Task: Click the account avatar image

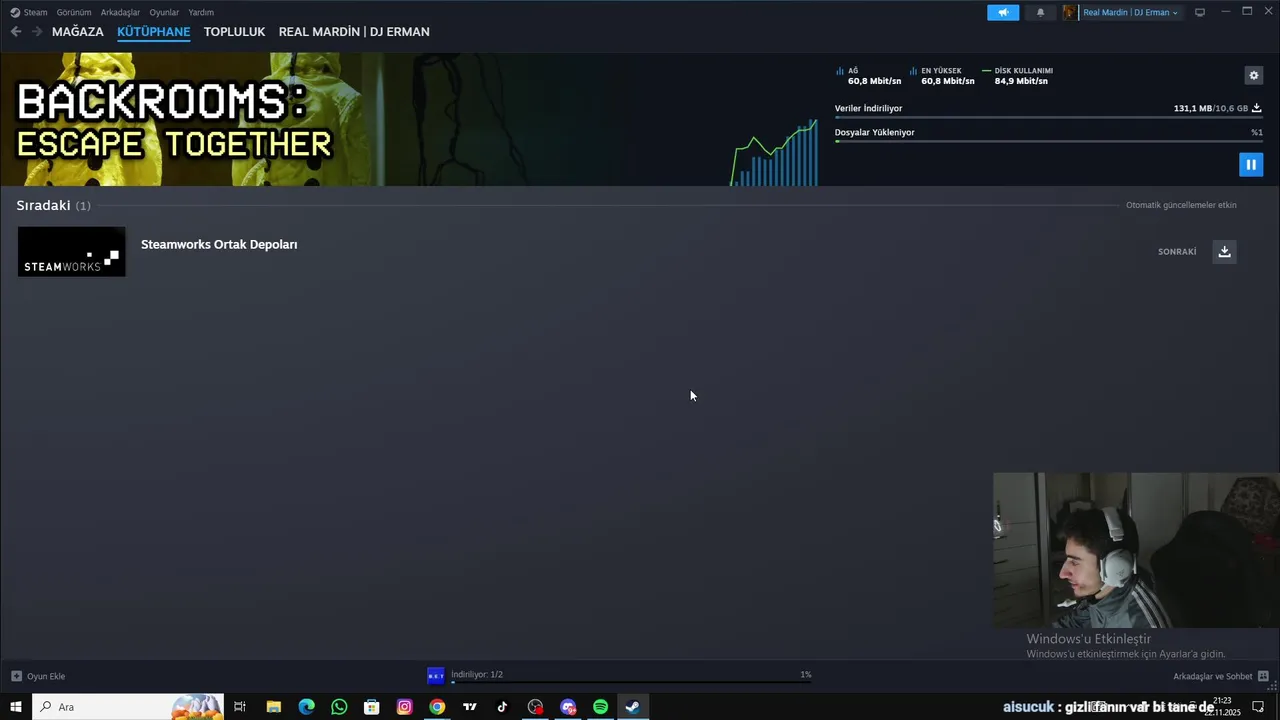Action: pos(1070,12)
